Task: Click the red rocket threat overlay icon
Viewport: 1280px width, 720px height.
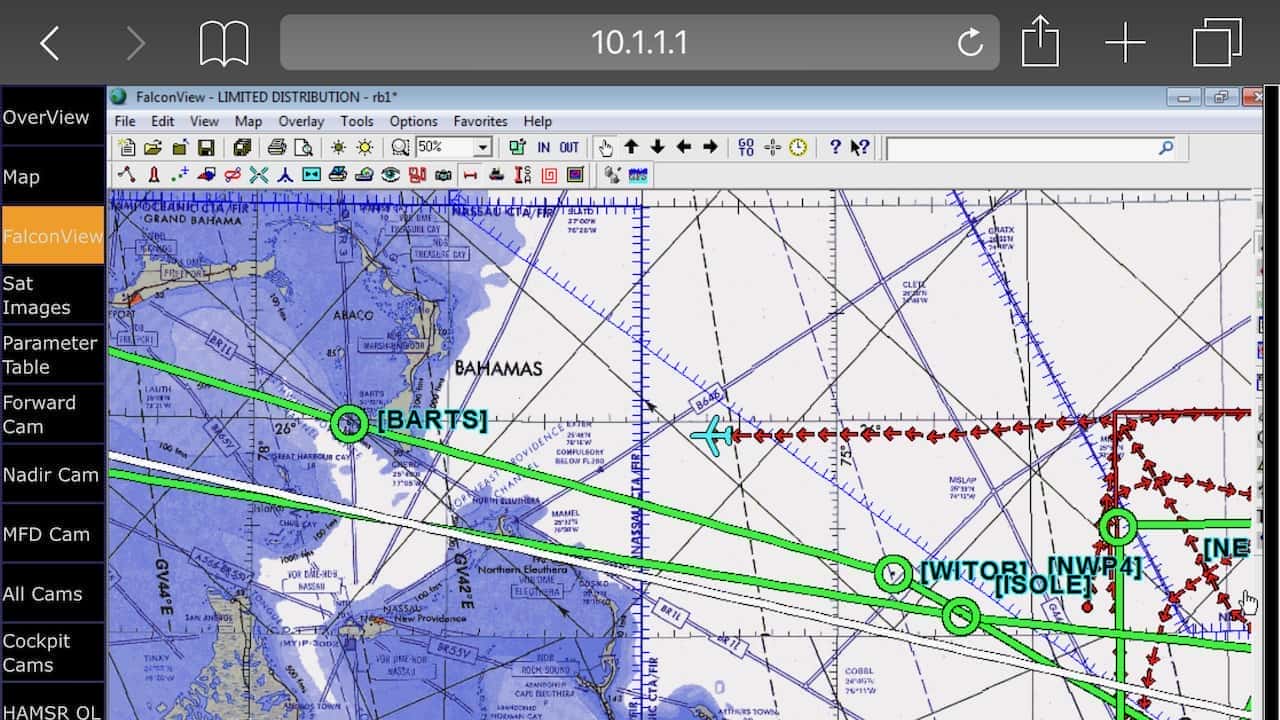Action: (x=153, y=175)
